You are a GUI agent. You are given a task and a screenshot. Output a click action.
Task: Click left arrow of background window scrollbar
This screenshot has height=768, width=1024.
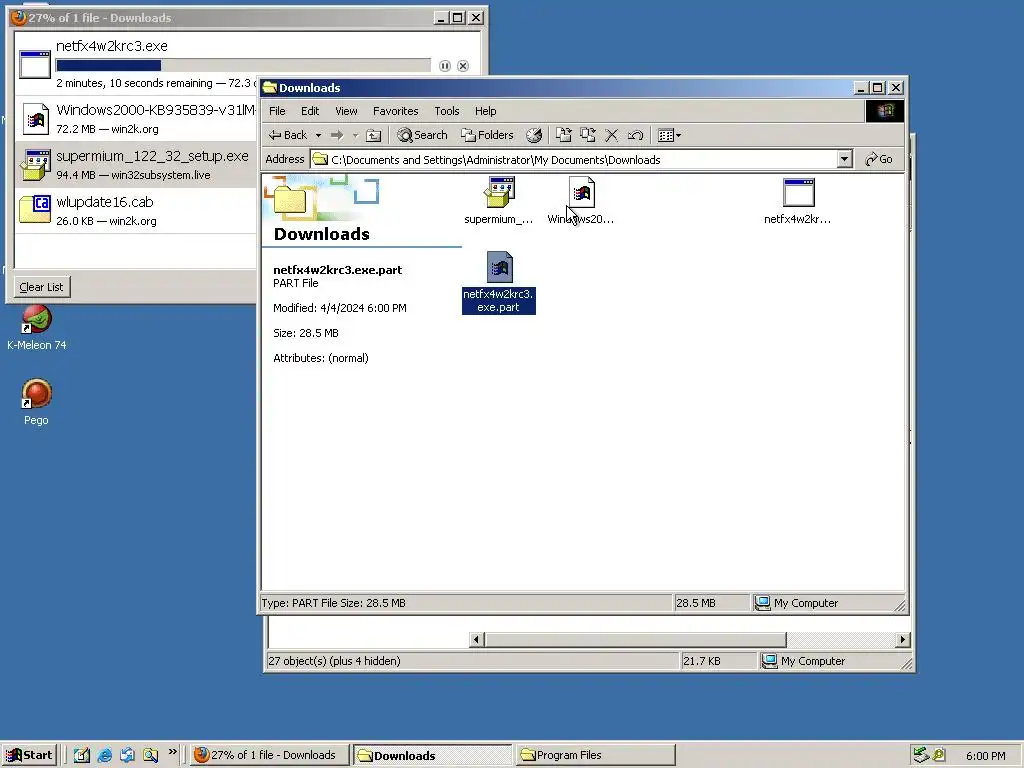tap(476, 639)
